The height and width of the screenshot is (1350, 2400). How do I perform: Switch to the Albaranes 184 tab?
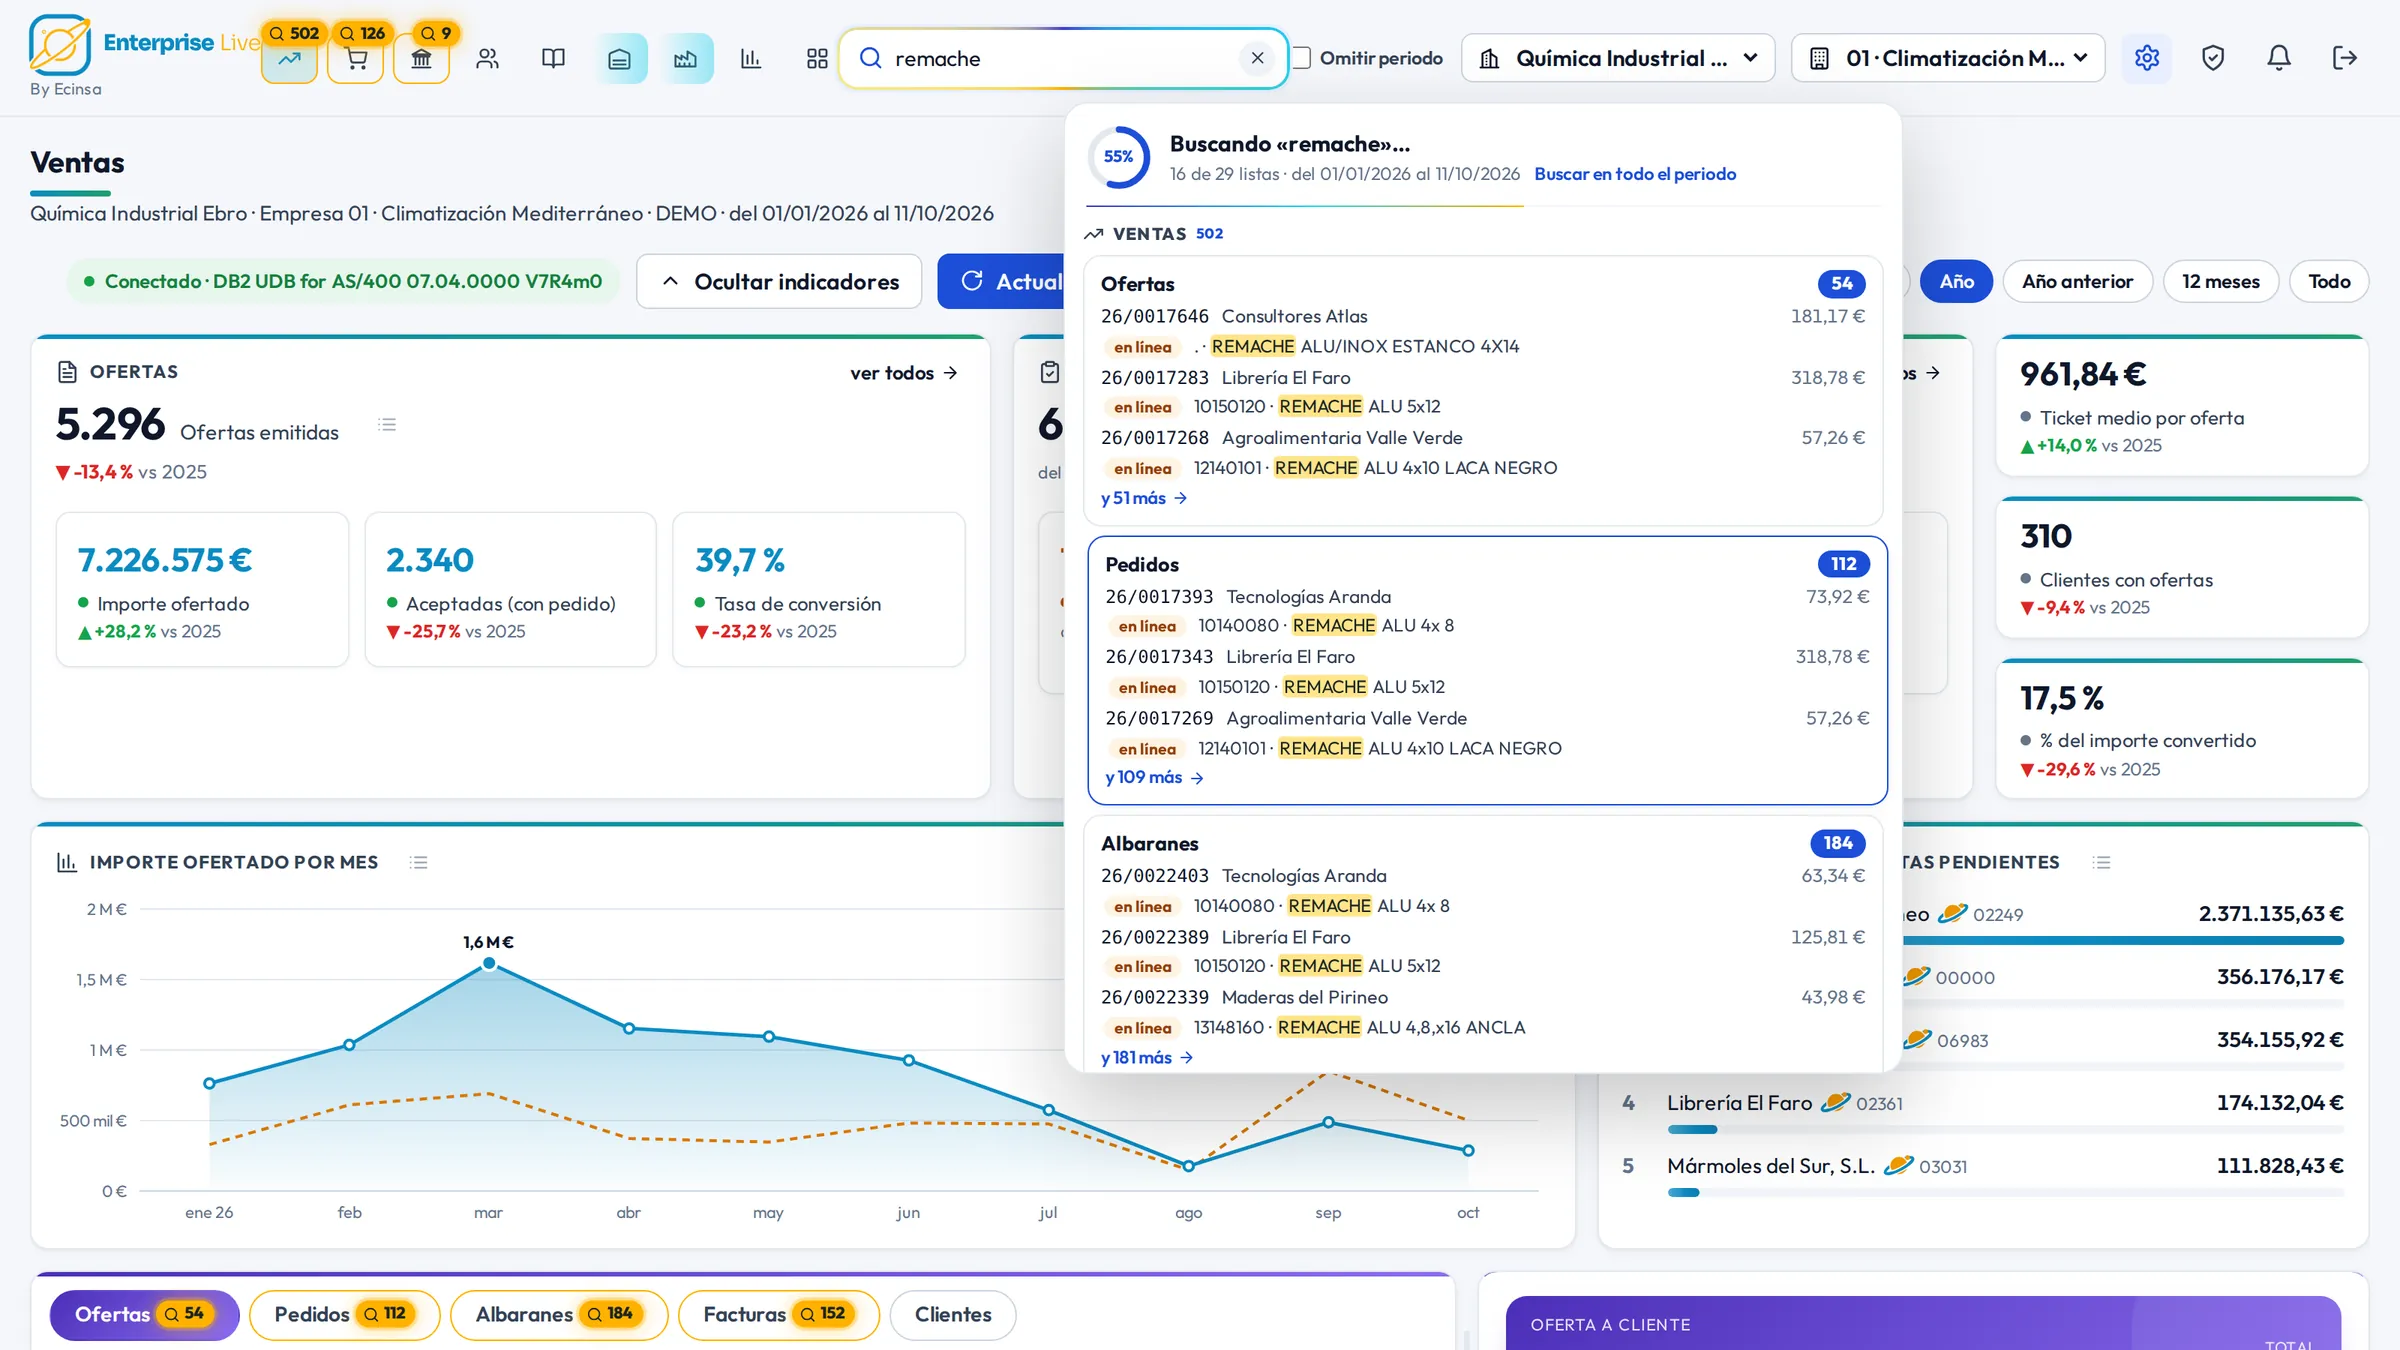[559, 1314]
